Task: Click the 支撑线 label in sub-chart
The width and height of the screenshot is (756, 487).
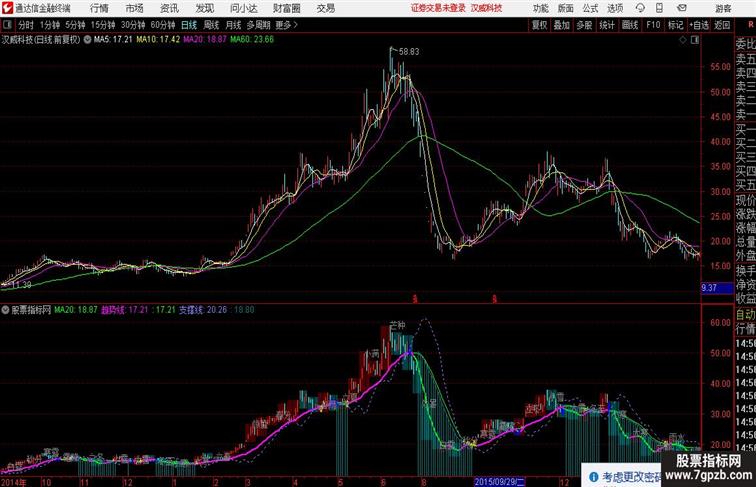Action: point(191,310)
